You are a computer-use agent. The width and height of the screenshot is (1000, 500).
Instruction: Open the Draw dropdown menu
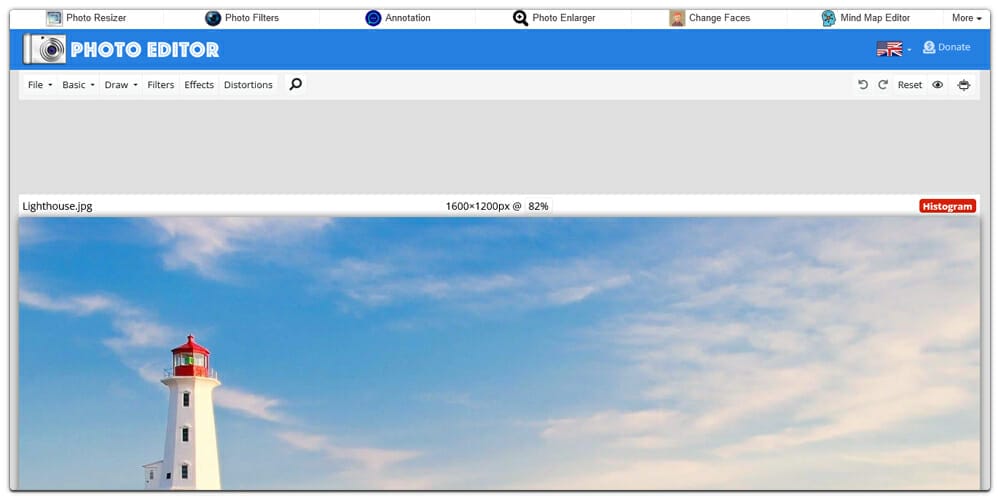[121, 85]
